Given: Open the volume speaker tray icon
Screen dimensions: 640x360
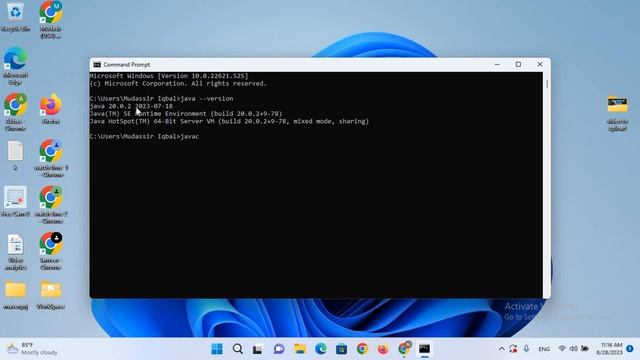Looking at the screenshot, I should (573, 349).
